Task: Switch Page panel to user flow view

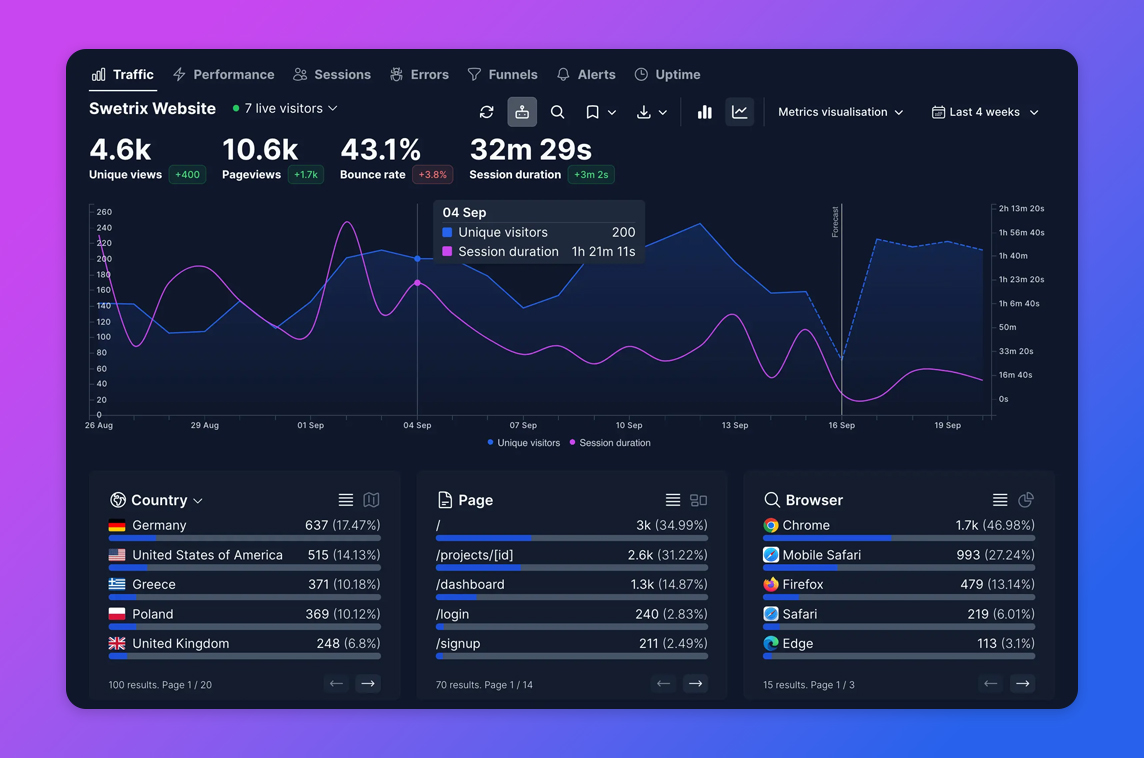Action: [698, 500]
